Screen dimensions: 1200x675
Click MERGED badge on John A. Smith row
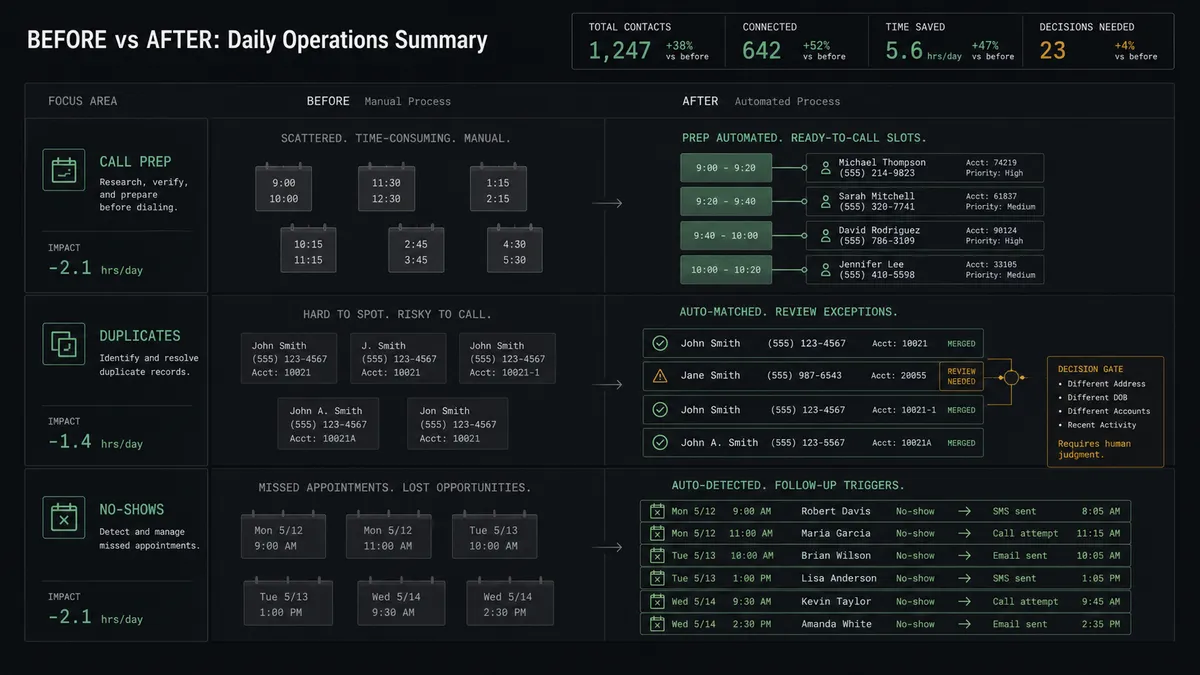point(961,443)
